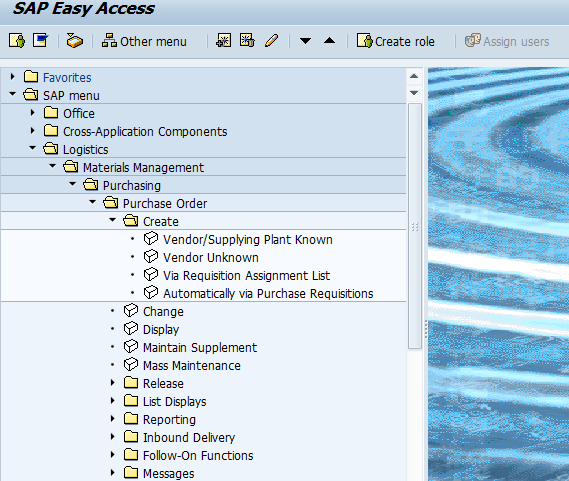Select the Logistics tree label

coord(86,150)
